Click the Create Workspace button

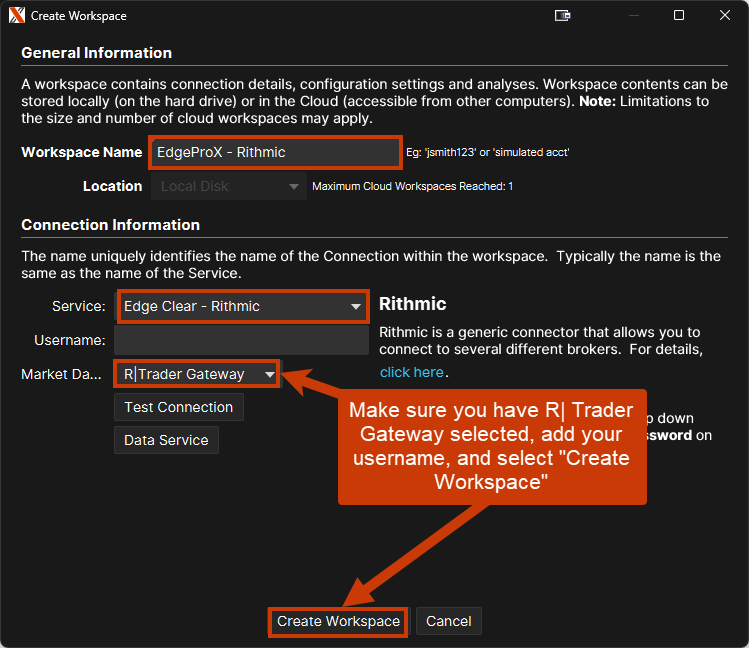338,621
